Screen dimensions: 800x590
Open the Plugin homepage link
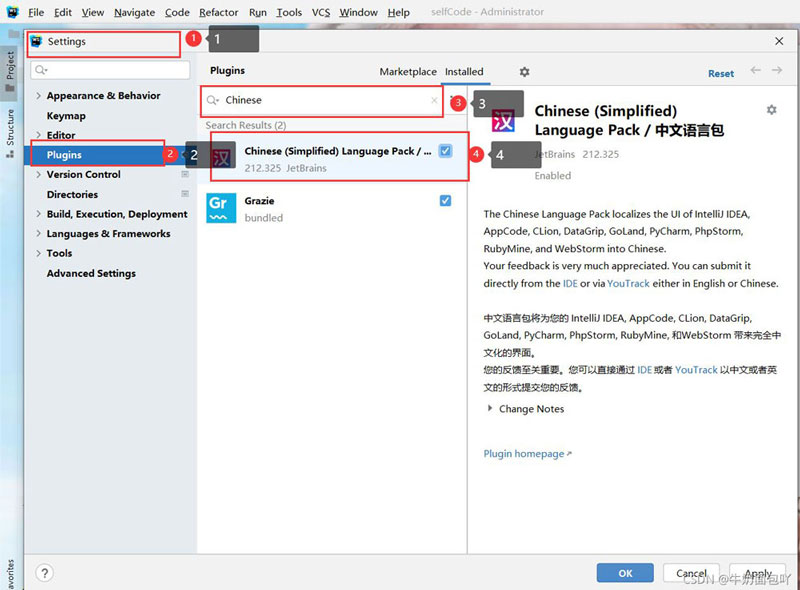coord(524,453)
